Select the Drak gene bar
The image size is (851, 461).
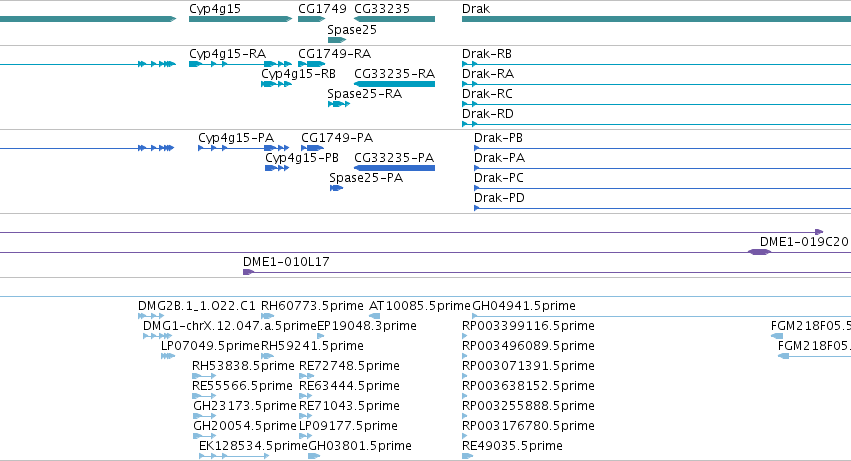(656, 19)
